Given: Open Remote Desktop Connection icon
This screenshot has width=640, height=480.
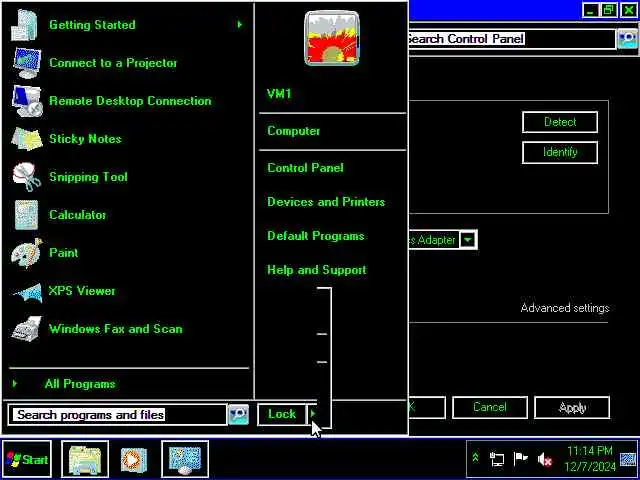Looking at the screenshot, I should (27, 101).
